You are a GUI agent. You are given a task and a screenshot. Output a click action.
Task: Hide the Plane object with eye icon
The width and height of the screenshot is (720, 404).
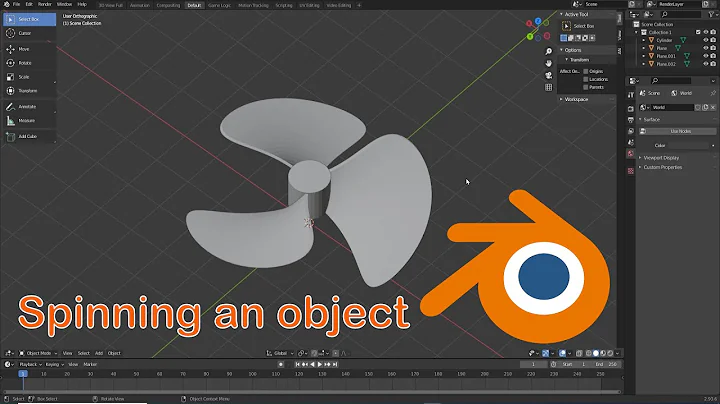[x=706, y=48]
